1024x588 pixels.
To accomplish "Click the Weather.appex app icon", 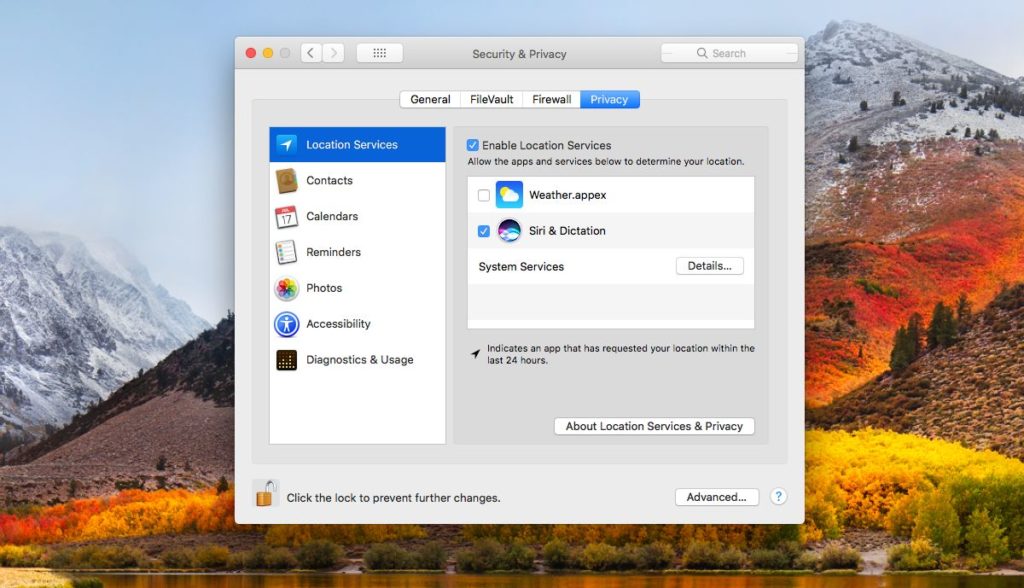I will tap(509, 194).
